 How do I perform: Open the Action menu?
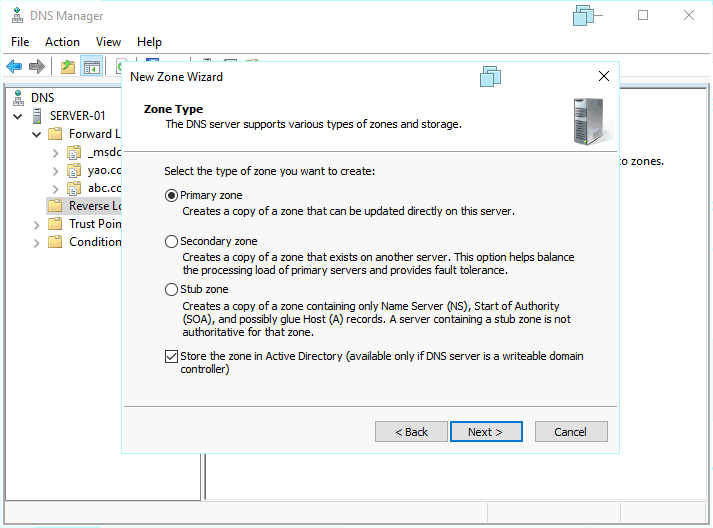tap(62, 42)
